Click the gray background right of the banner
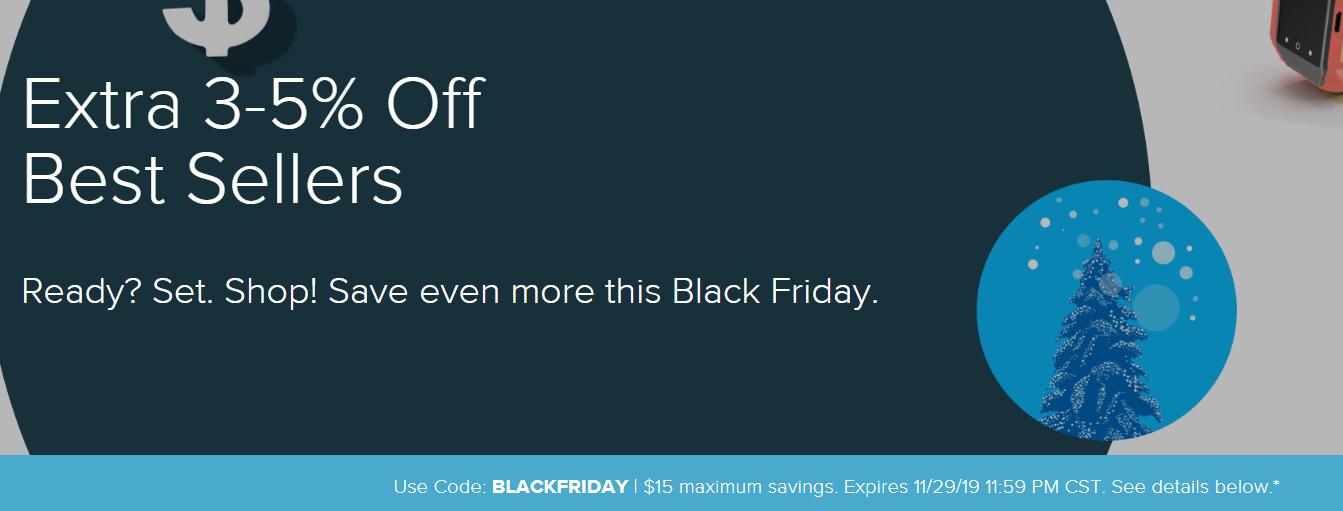The image size is (1343, 511). click(x=1280, y=300)
